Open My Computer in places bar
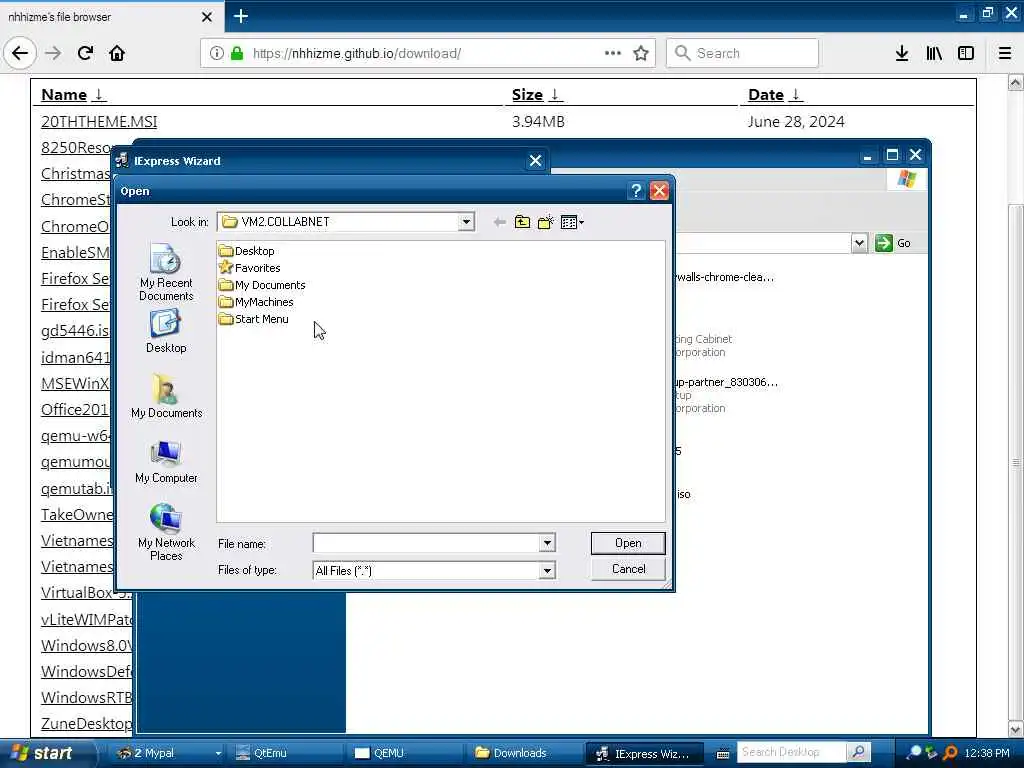This screenshot has height=768, width=1024. (166, 462)
